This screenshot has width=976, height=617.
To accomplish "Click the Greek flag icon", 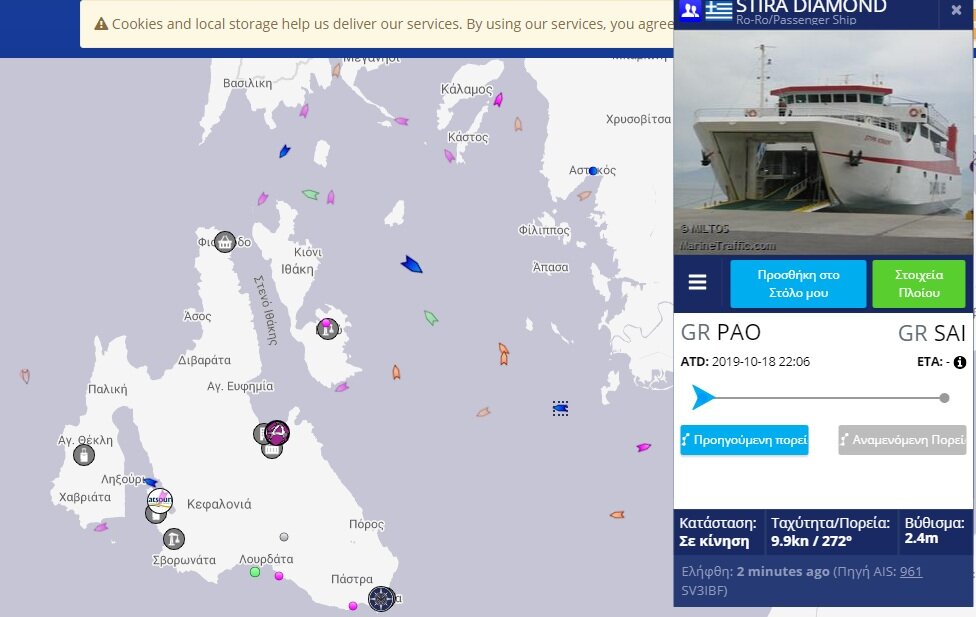I will click(718, 11).
